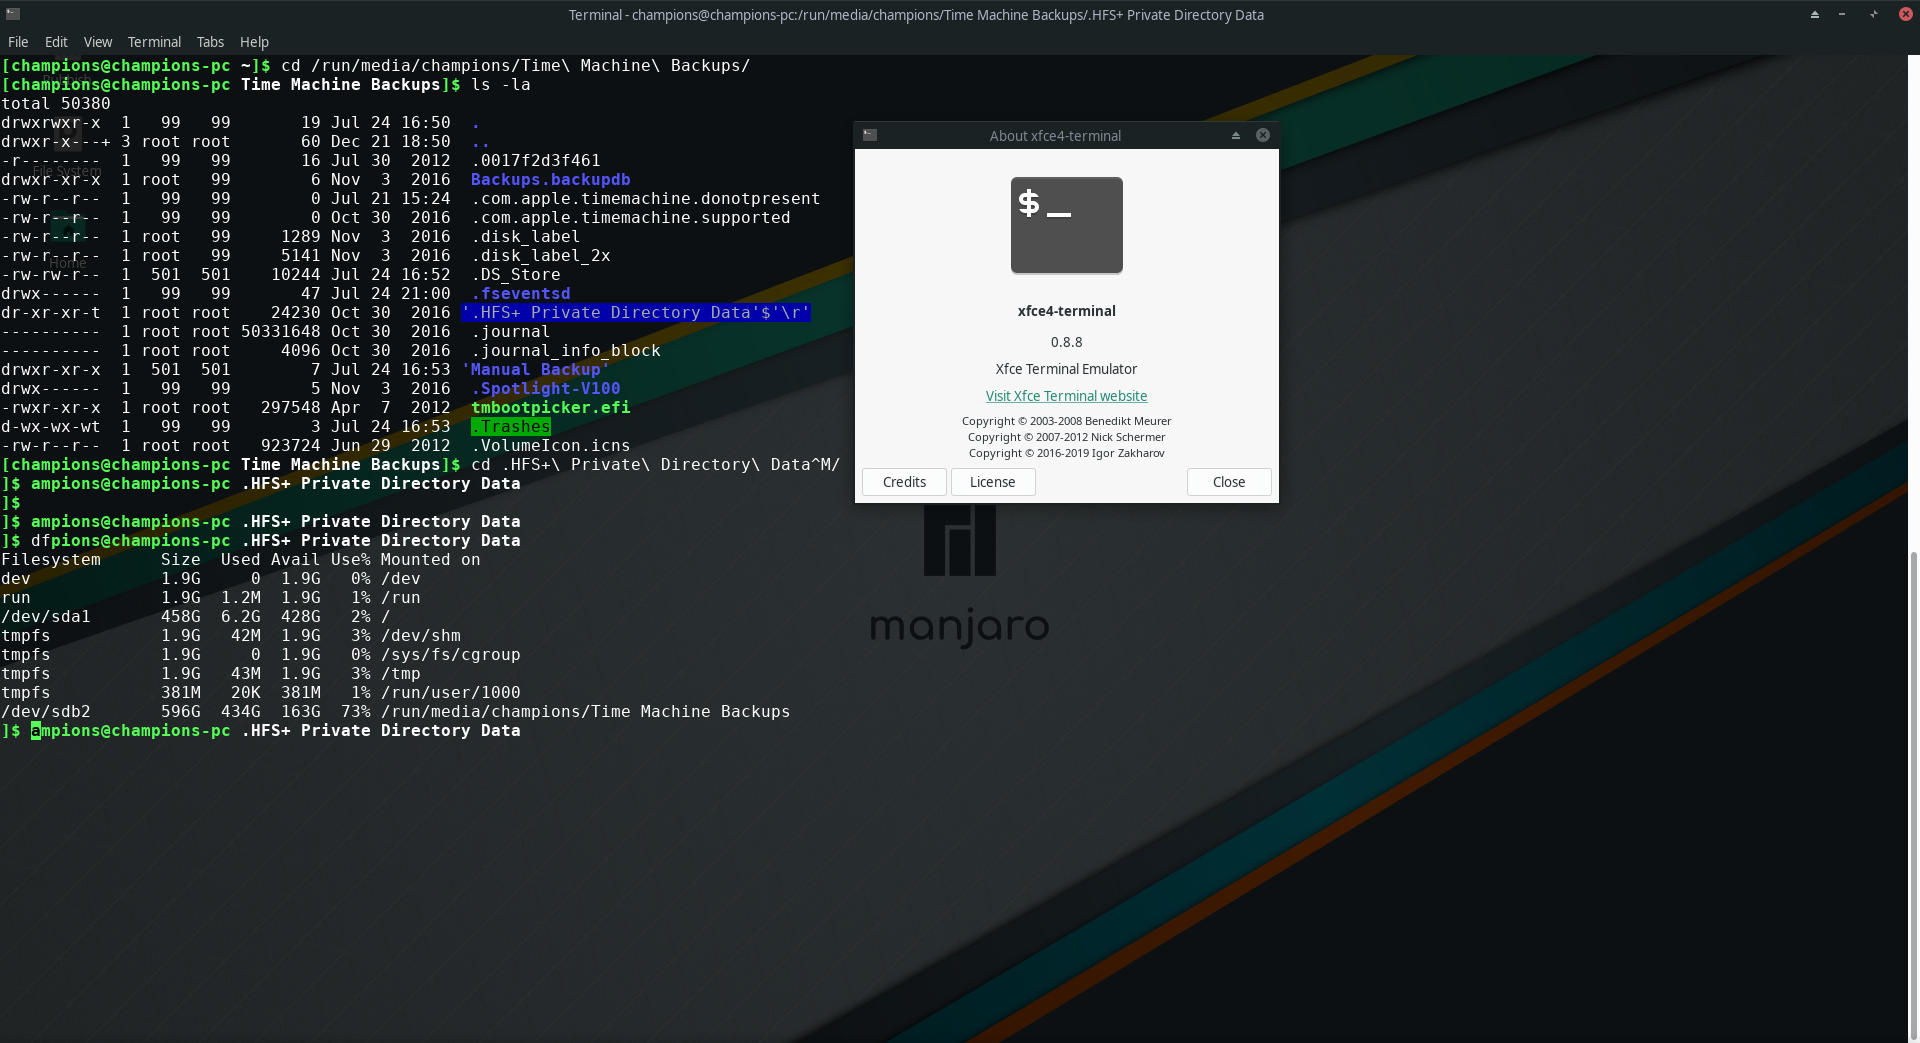Open the terminal window menu icon in title bar

click(x=13, y=14)
